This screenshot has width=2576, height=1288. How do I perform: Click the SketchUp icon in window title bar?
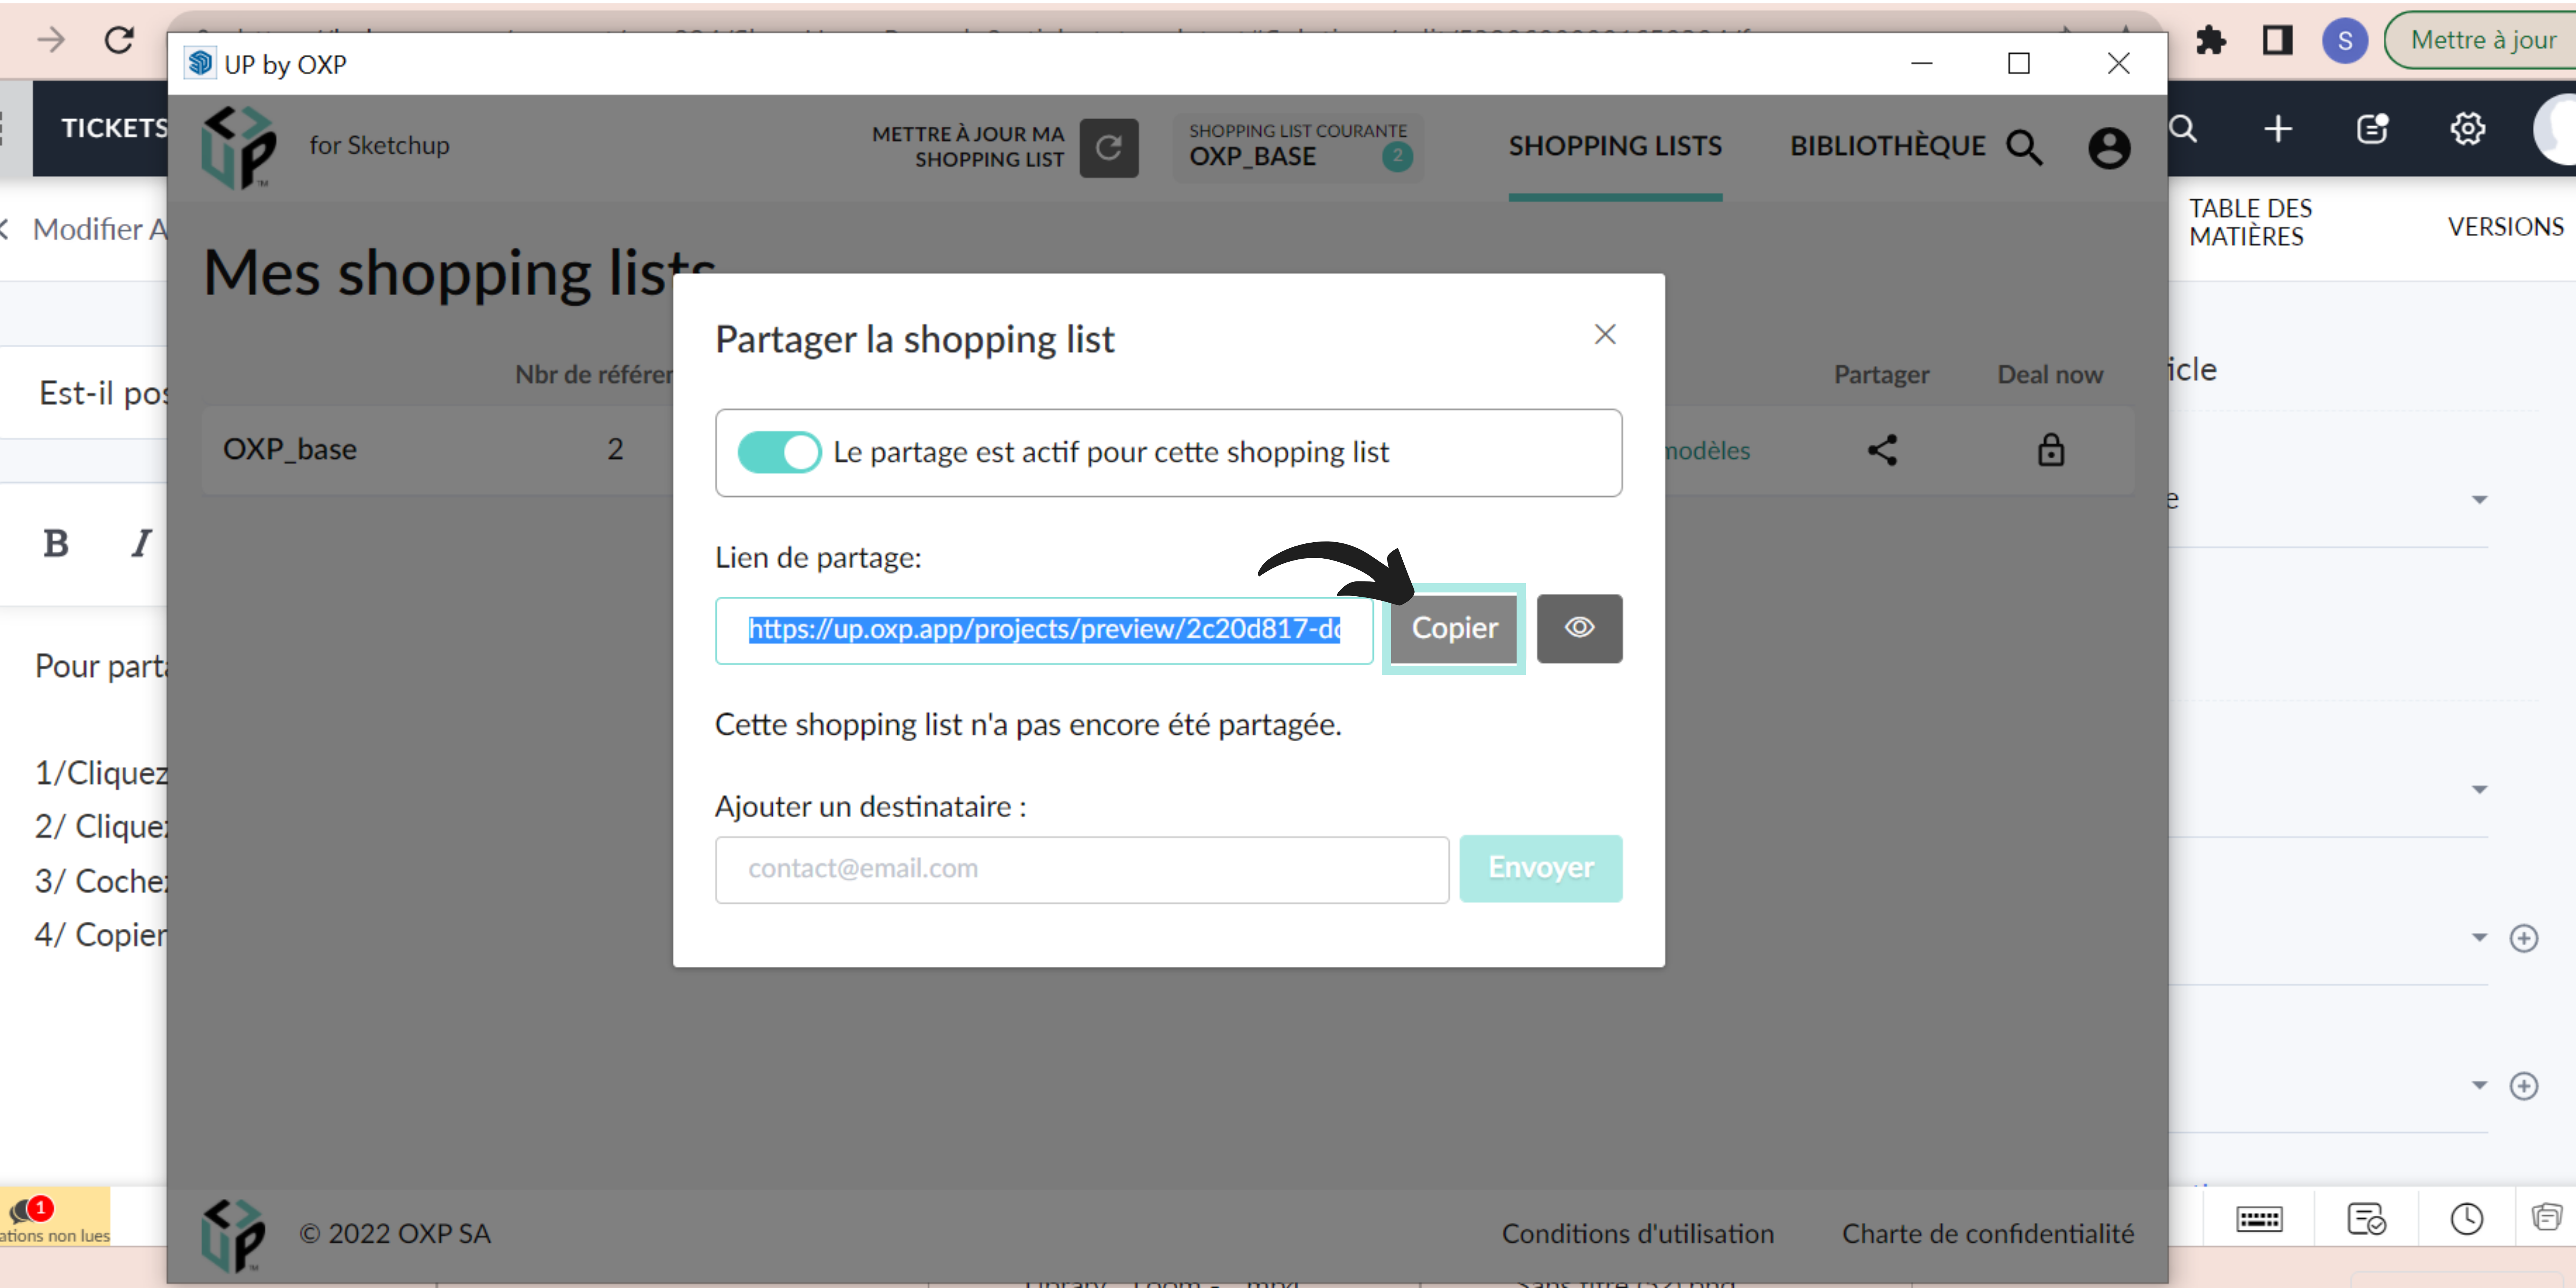tap(200, 63)
